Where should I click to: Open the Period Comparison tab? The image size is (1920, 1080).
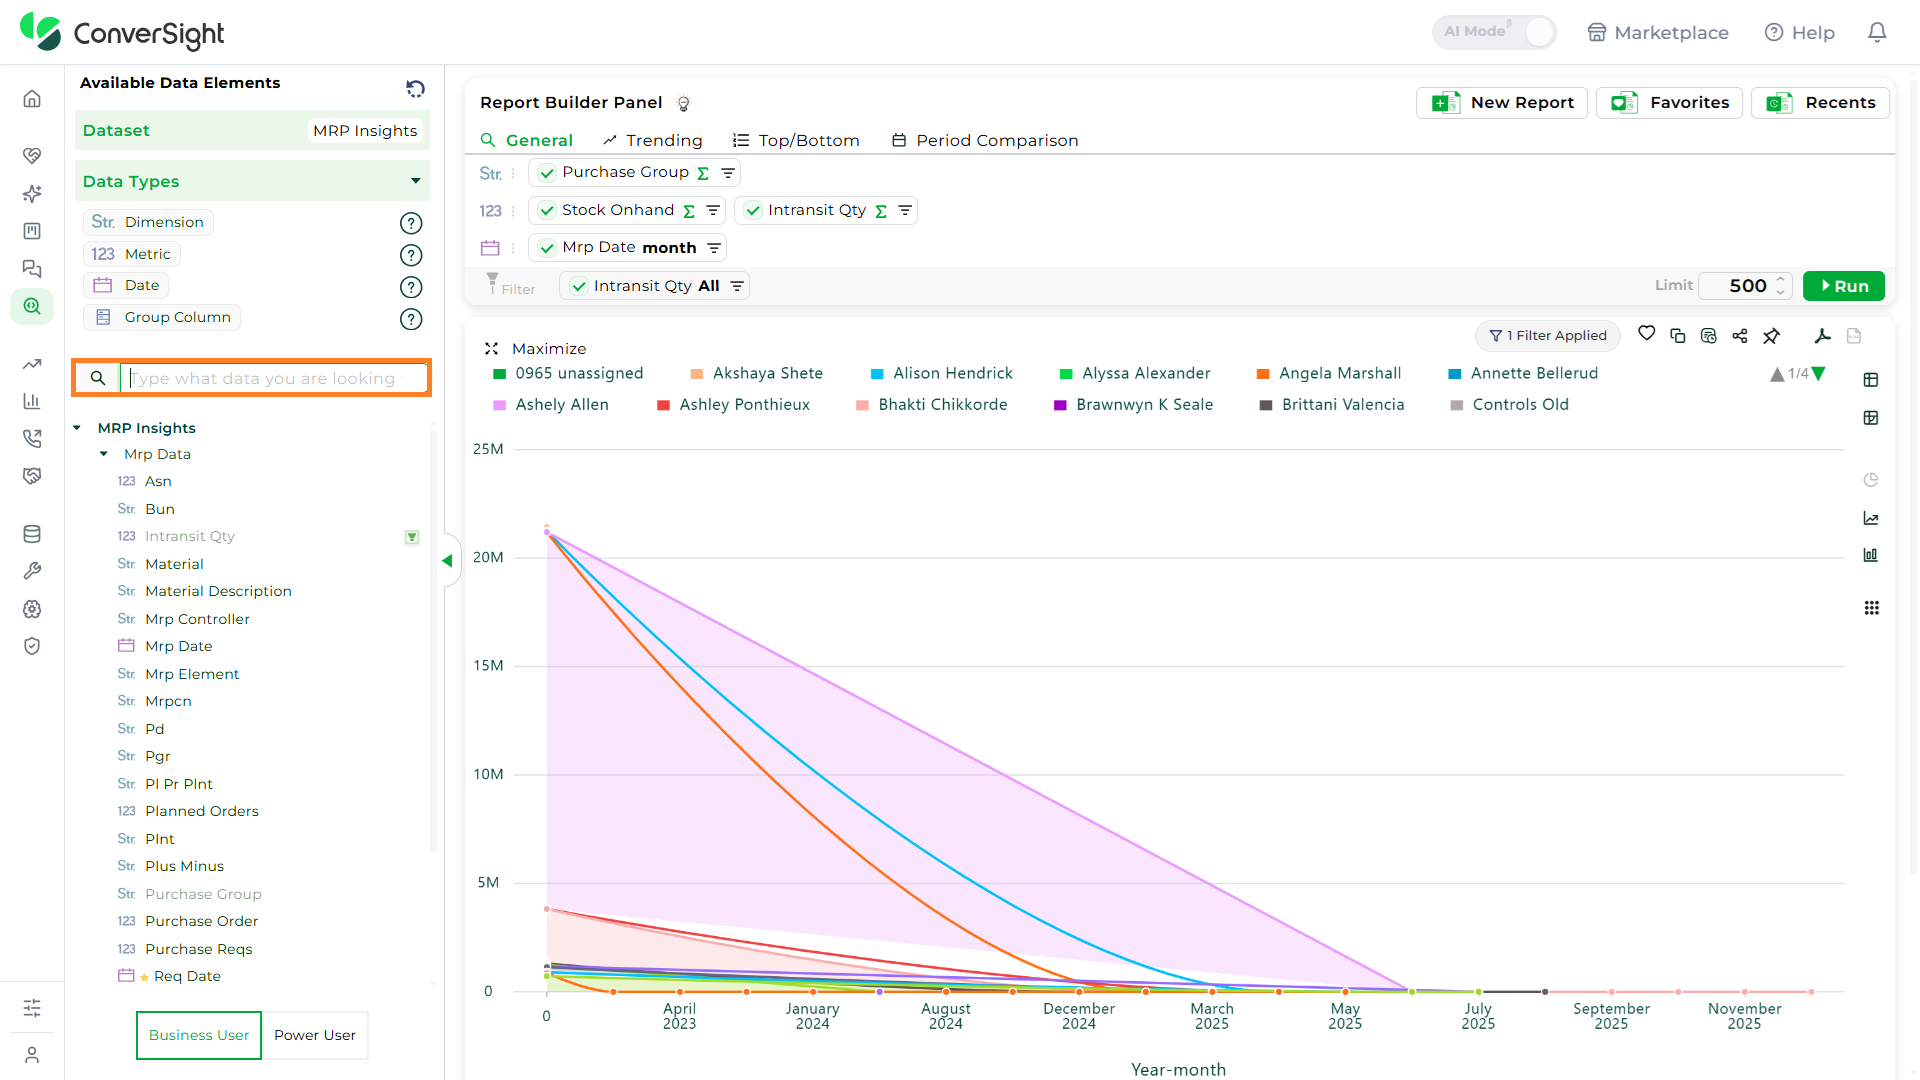point(985,140)
